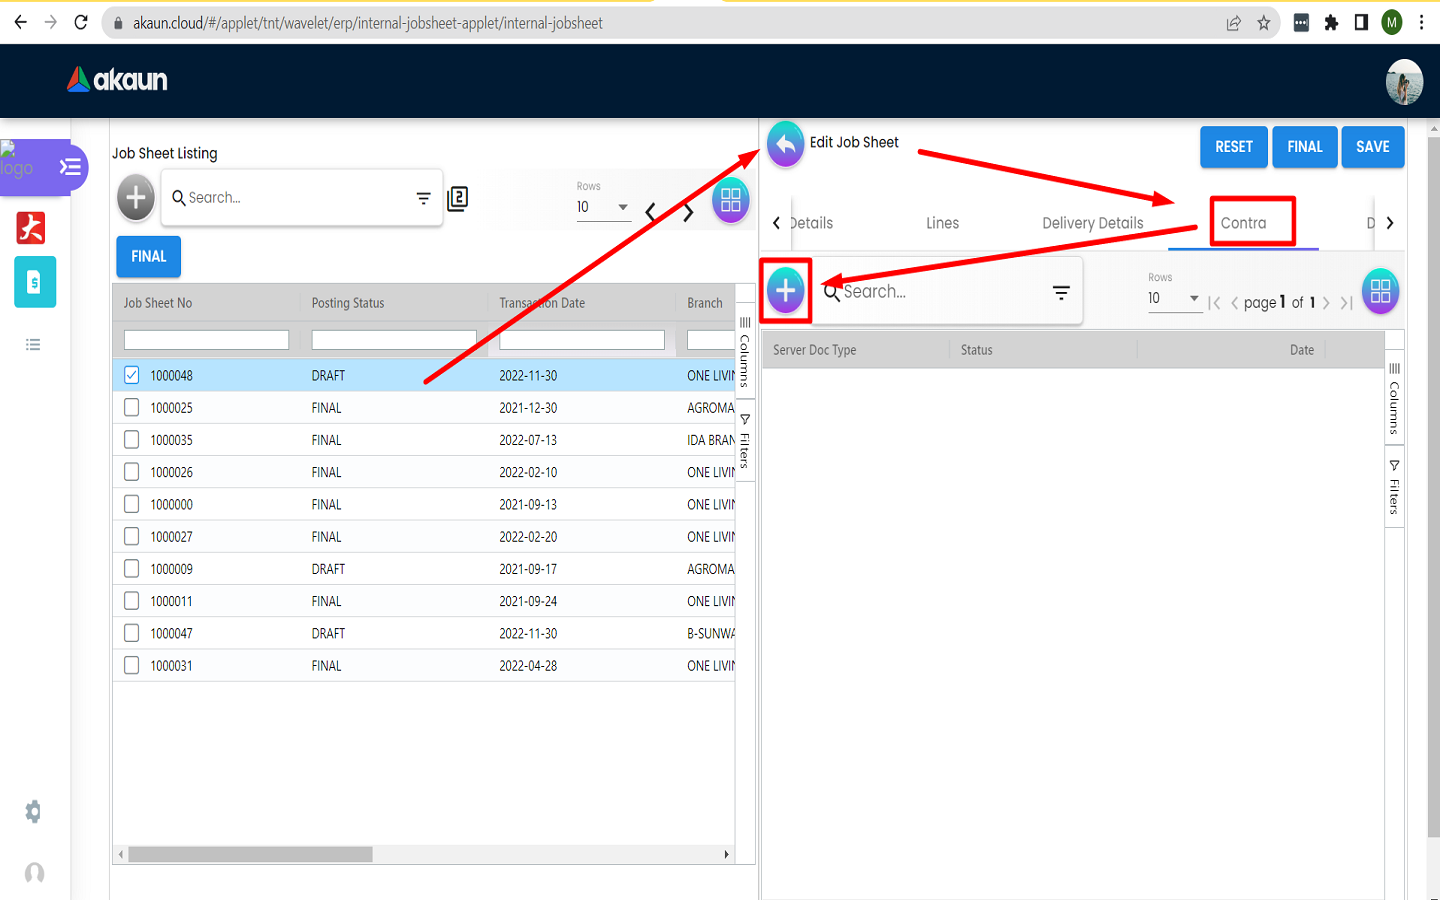Open filter options in Job Sheet Listing search
Screen dimensions: 1440x900
coord(423,198)
